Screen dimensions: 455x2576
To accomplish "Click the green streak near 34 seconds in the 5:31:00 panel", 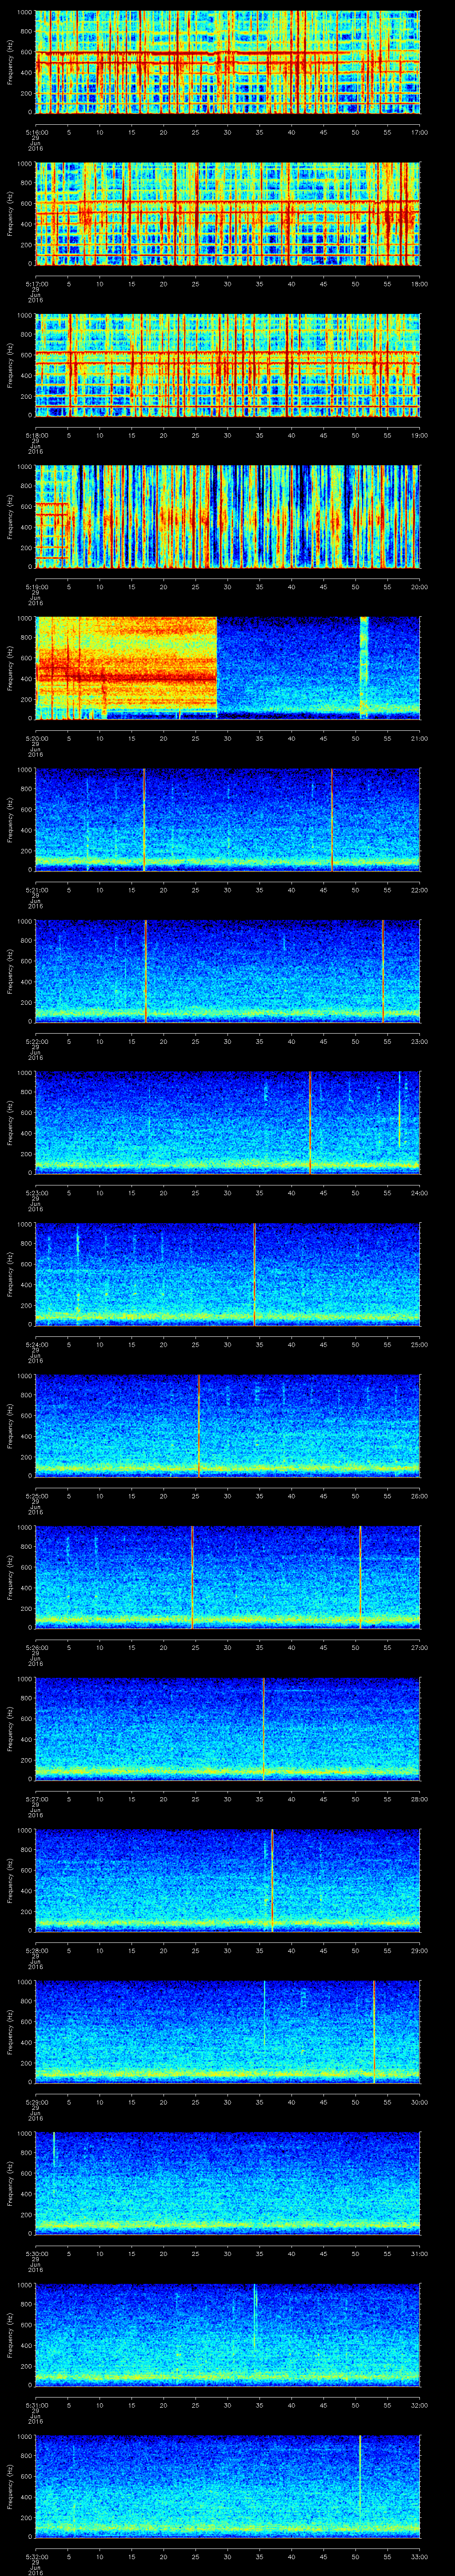I will [255, 2314].
